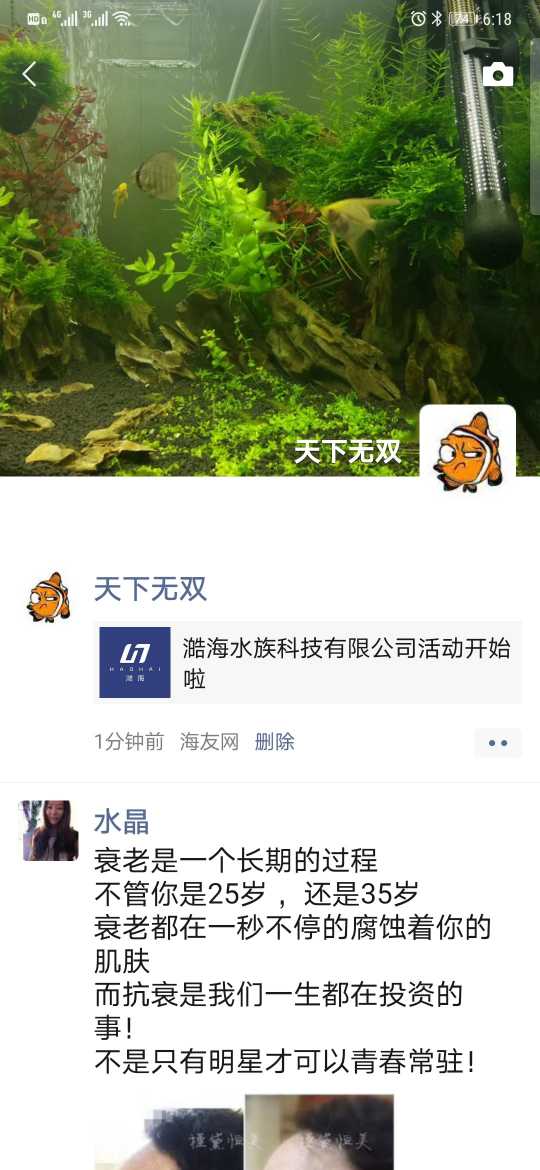Open the 天下无双 username link on post
Screen dimensions: 540x1170
pyautogui.click(x=150, y=589)
